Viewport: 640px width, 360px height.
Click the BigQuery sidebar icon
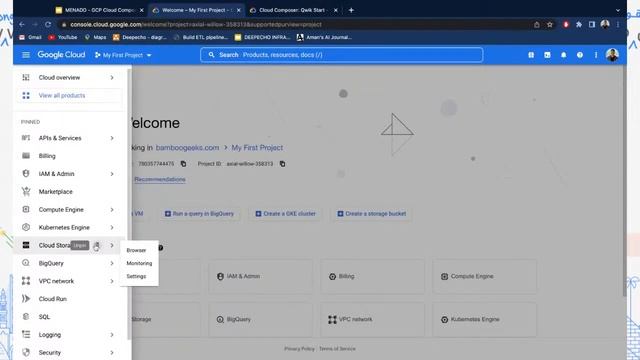(26, 263)
